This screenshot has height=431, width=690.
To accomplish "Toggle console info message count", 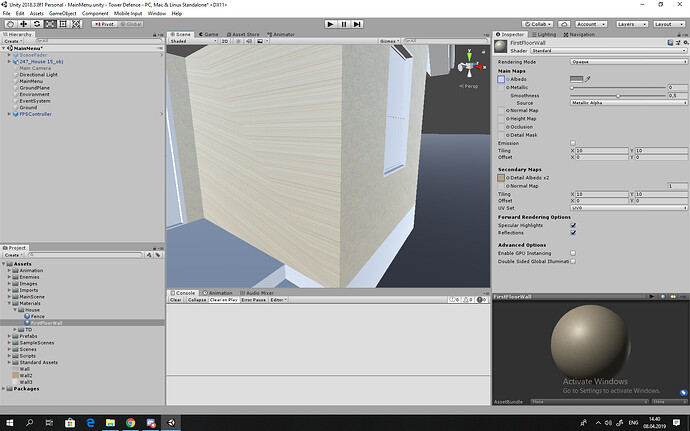I will tap(454, 300).
